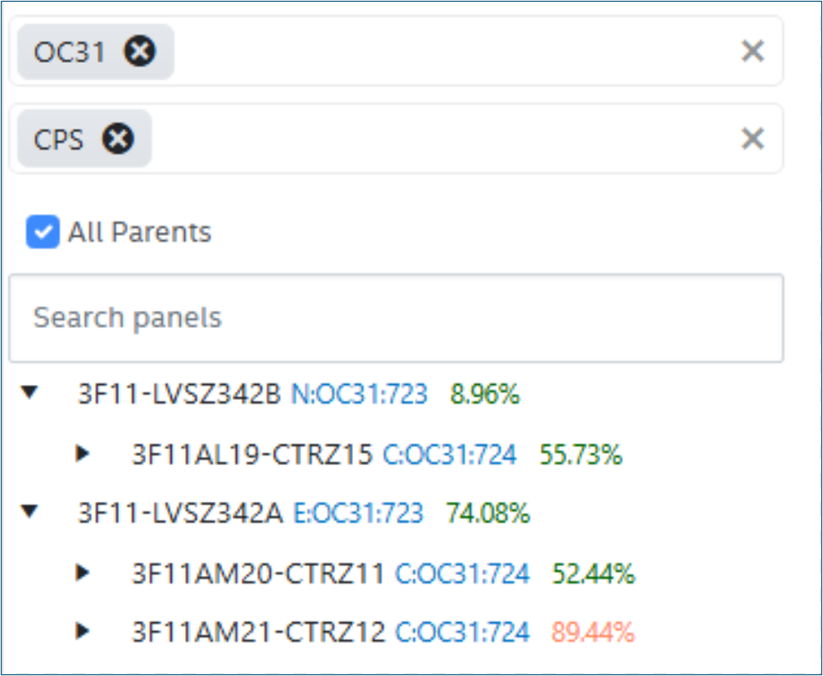The height and width of the screenshot is (676, 823).
Task: Click the Search panels input field
Action: pos(396,318)
